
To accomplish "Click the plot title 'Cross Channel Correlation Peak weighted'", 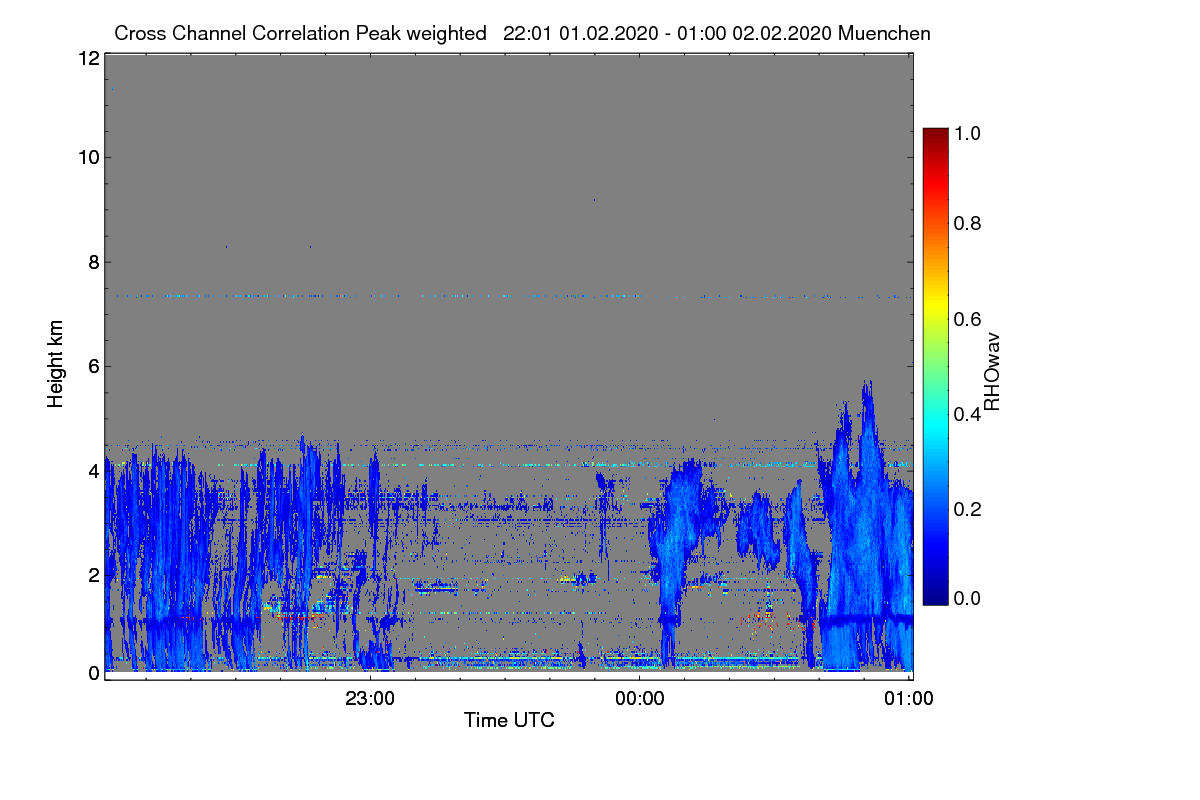I will [300, 34].
